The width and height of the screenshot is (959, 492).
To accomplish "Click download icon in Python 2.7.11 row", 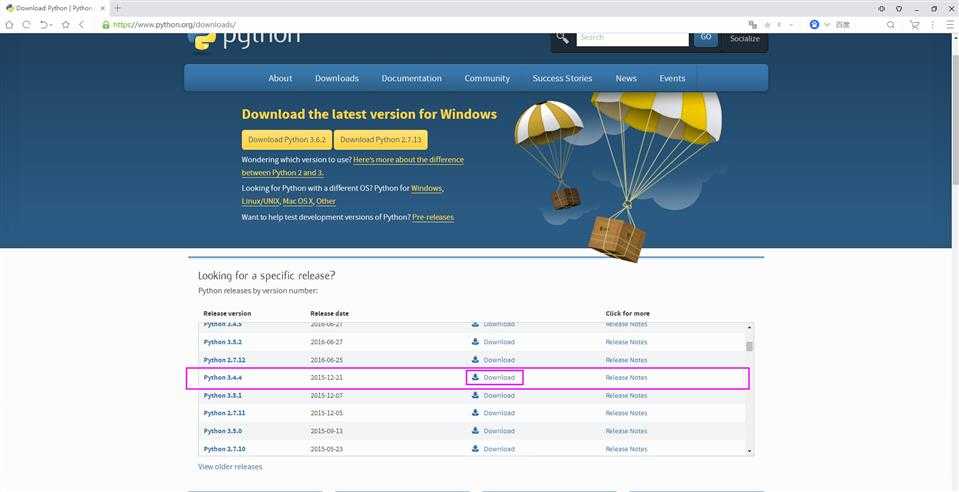I will tap(475, 412).
